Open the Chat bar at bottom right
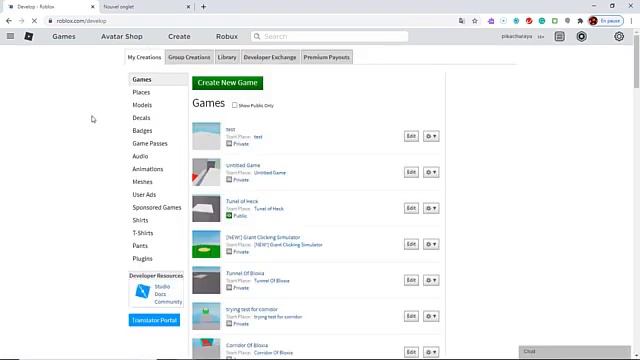Viewport: 640px width, 360px height. pos(574,351)
